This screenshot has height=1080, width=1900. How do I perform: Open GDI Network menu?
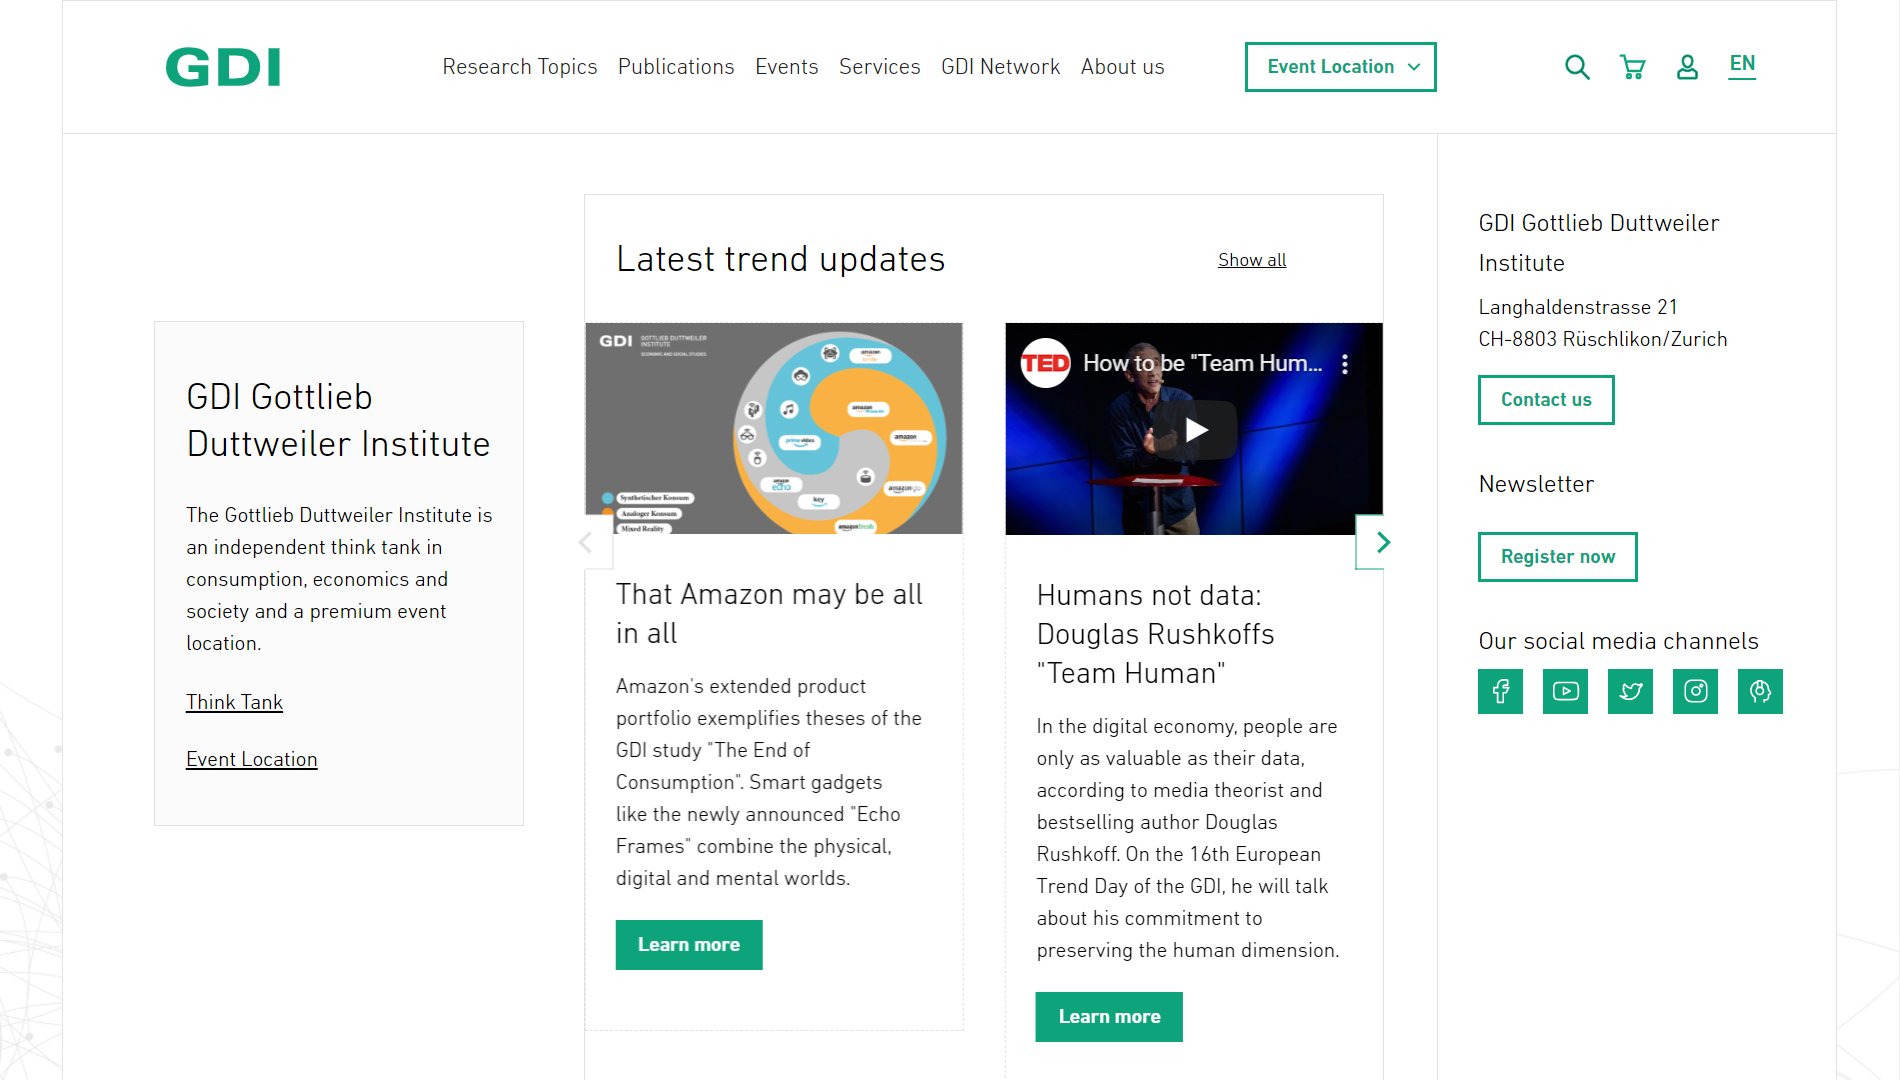1000,67
